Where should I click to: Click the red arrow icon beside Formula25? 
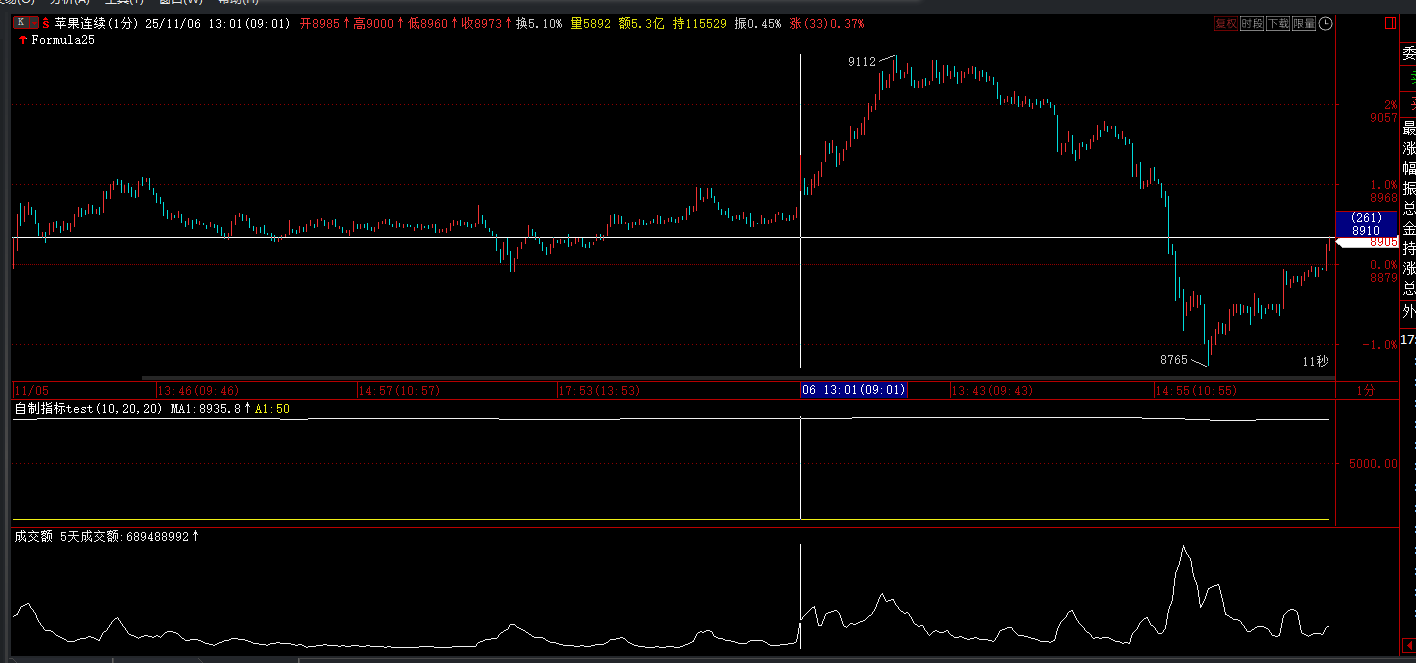(23, 40)
